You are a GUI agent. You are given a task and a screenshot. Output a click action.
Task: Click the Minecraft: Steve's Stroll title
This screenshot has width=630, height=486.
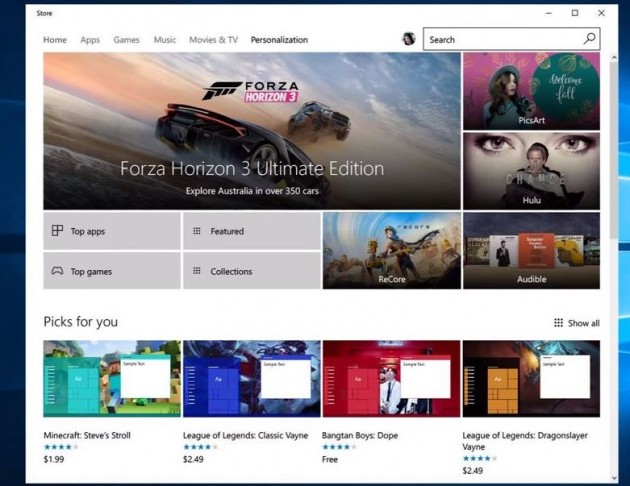pos(87,435)
